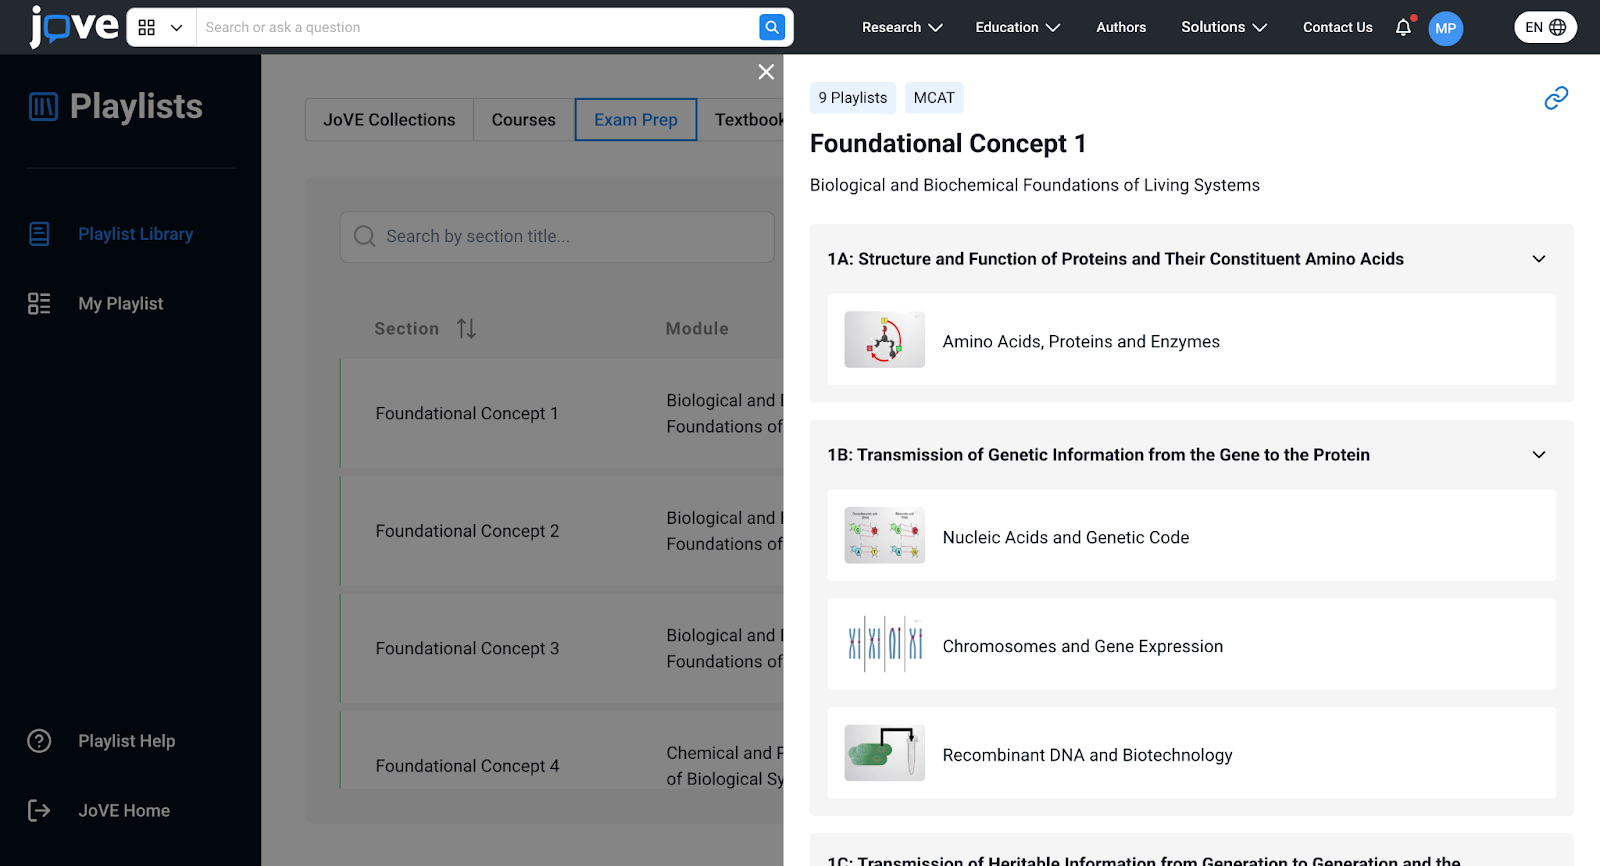Click Nucleic Acids playlist thumbnail
Image resolution: width=1600 pixels, height=866 pixels.
(x=884, y=536)
